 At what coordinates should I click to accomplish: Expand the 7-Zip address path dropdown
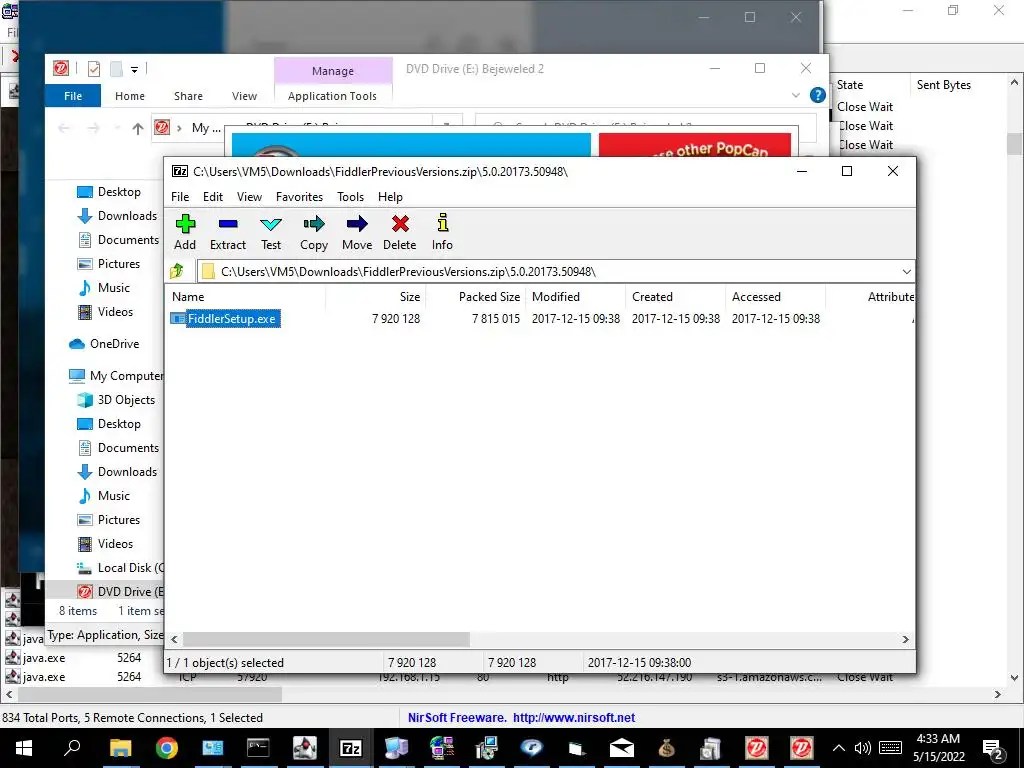point(906,272)
